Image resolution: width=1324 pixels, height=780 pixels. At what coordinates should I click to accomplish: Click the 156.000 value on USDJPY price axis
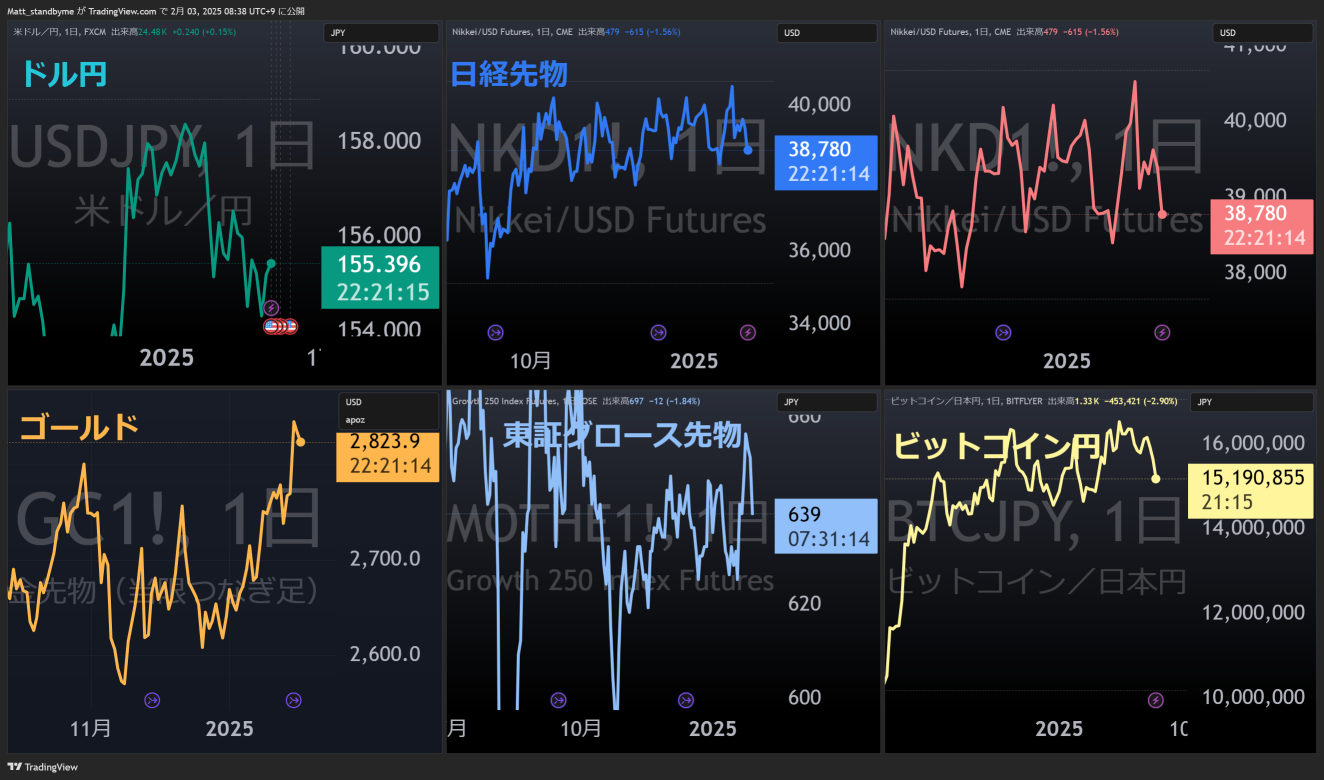(x=380, y=236)
